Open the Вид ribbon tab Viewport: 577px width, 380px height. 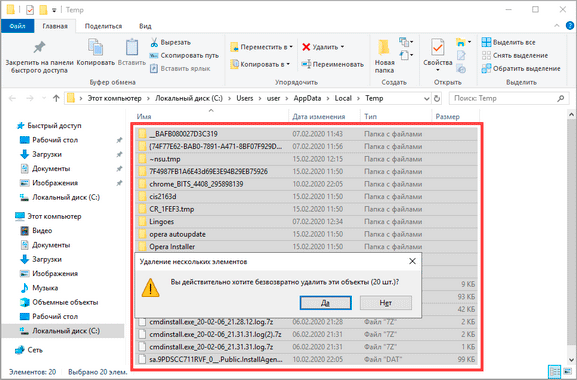coord(145,26)
